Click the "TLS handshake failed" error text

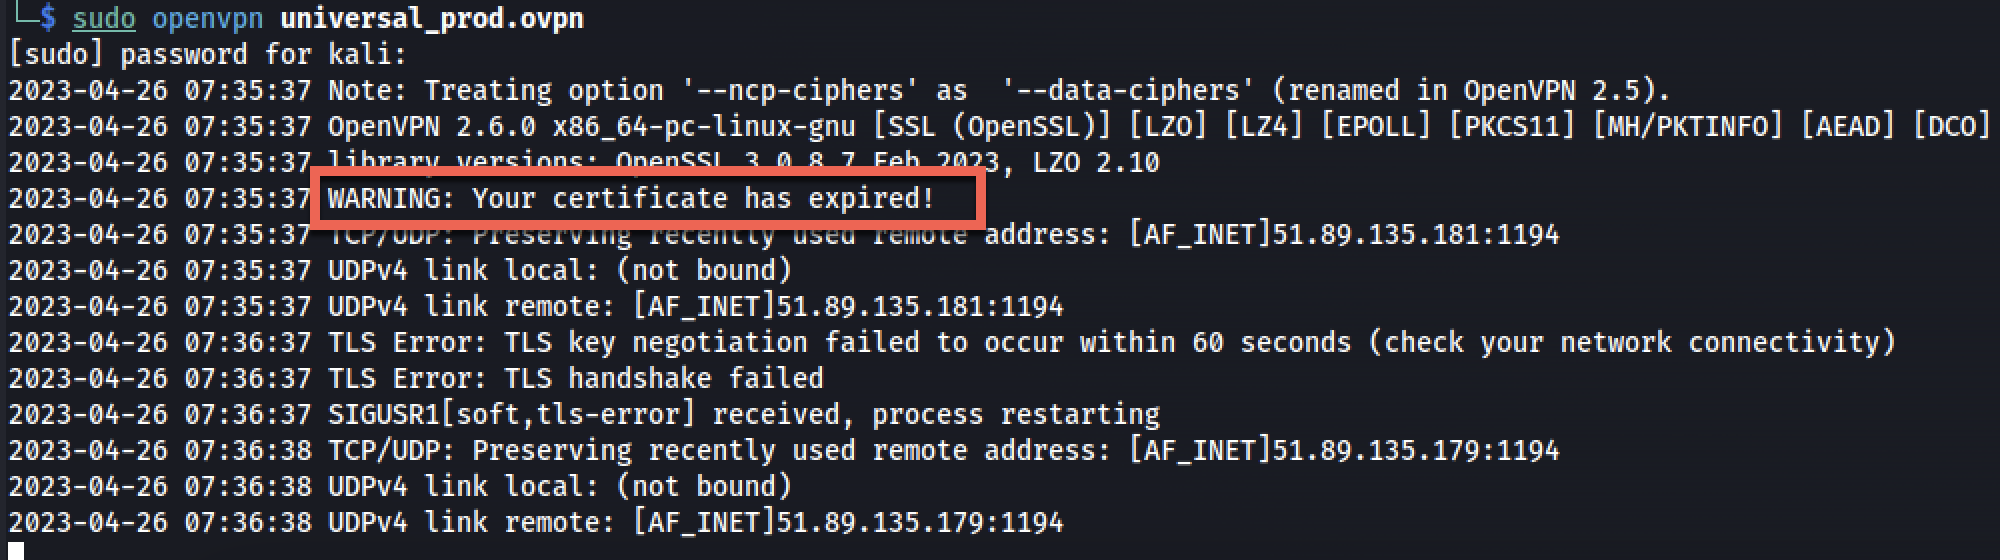click(x=663, y=378)
